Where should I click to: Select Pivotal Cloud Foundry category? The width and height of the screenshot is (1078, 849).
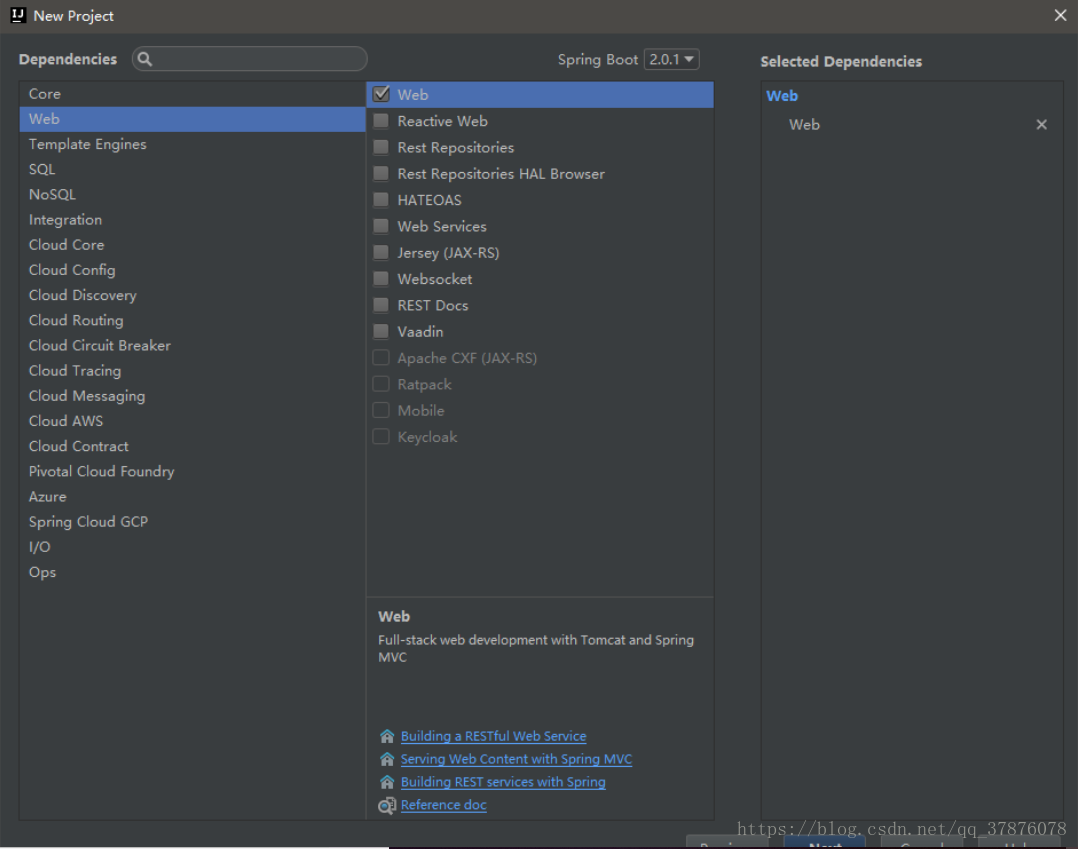[192, 472]
